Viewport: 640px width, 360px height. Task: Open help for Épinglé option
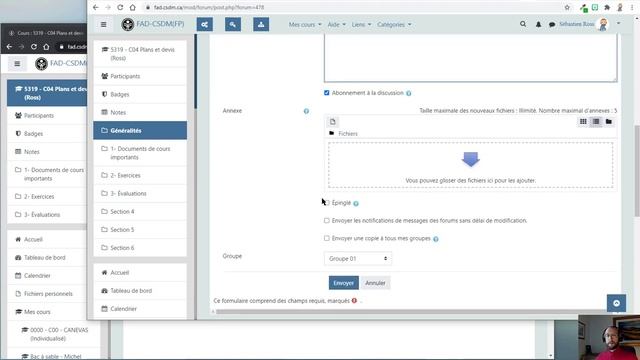(x=356, y=203)
